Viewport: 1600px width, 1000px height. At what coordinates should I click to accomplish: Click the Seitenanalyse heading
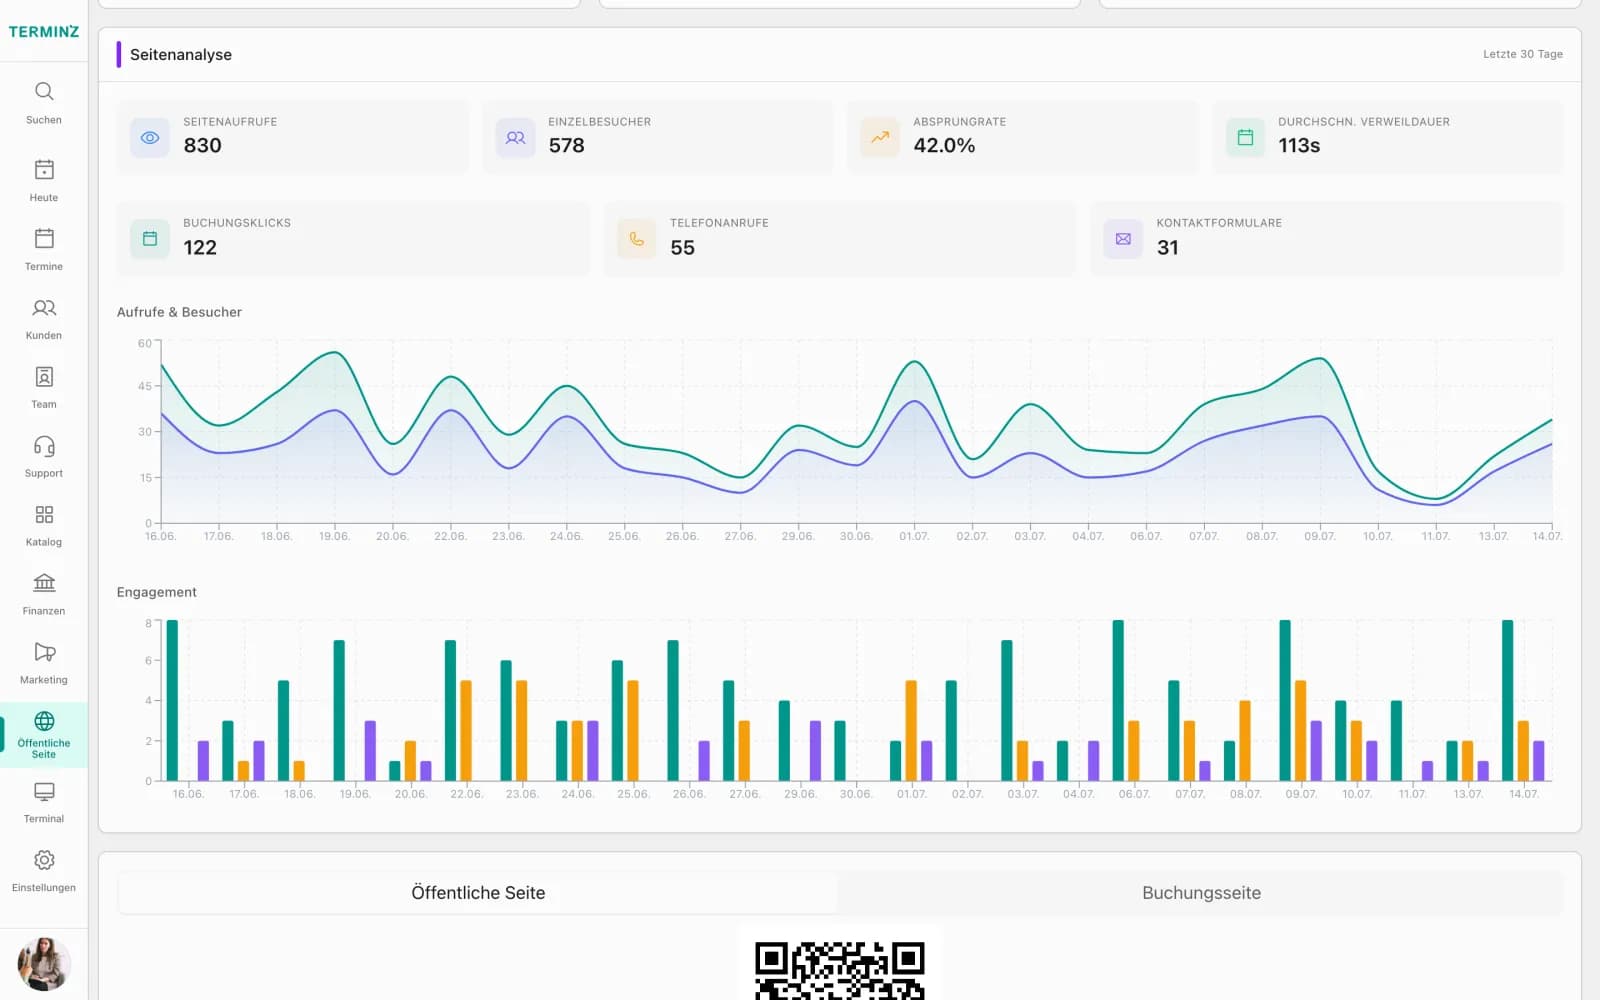[181, 55]
